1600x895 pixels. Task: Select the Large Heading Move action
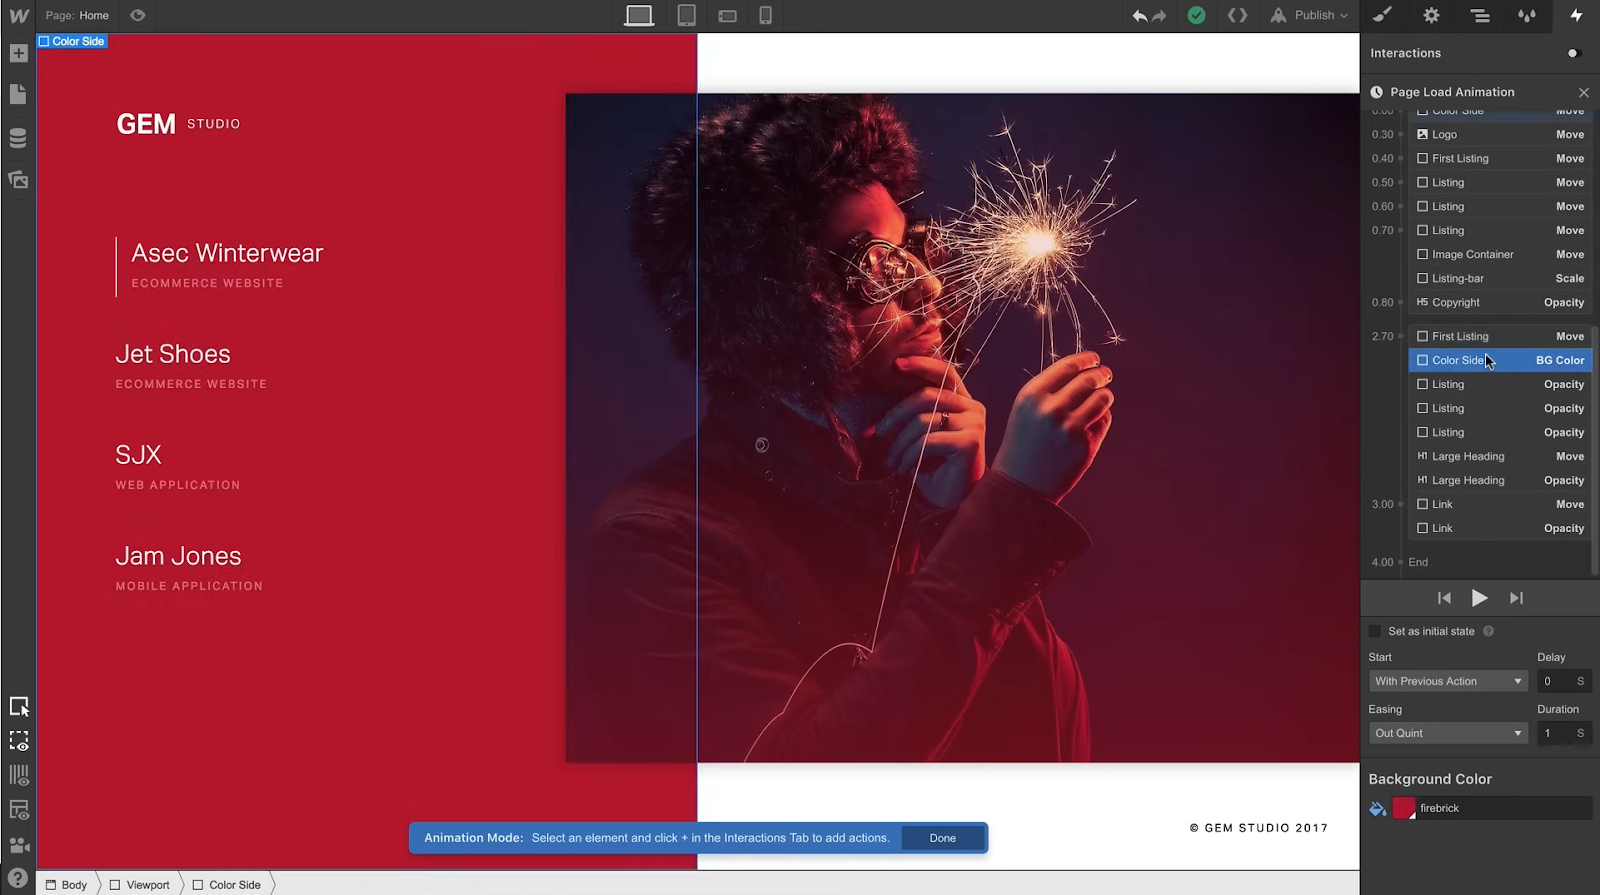click(x=1500, y=456)
